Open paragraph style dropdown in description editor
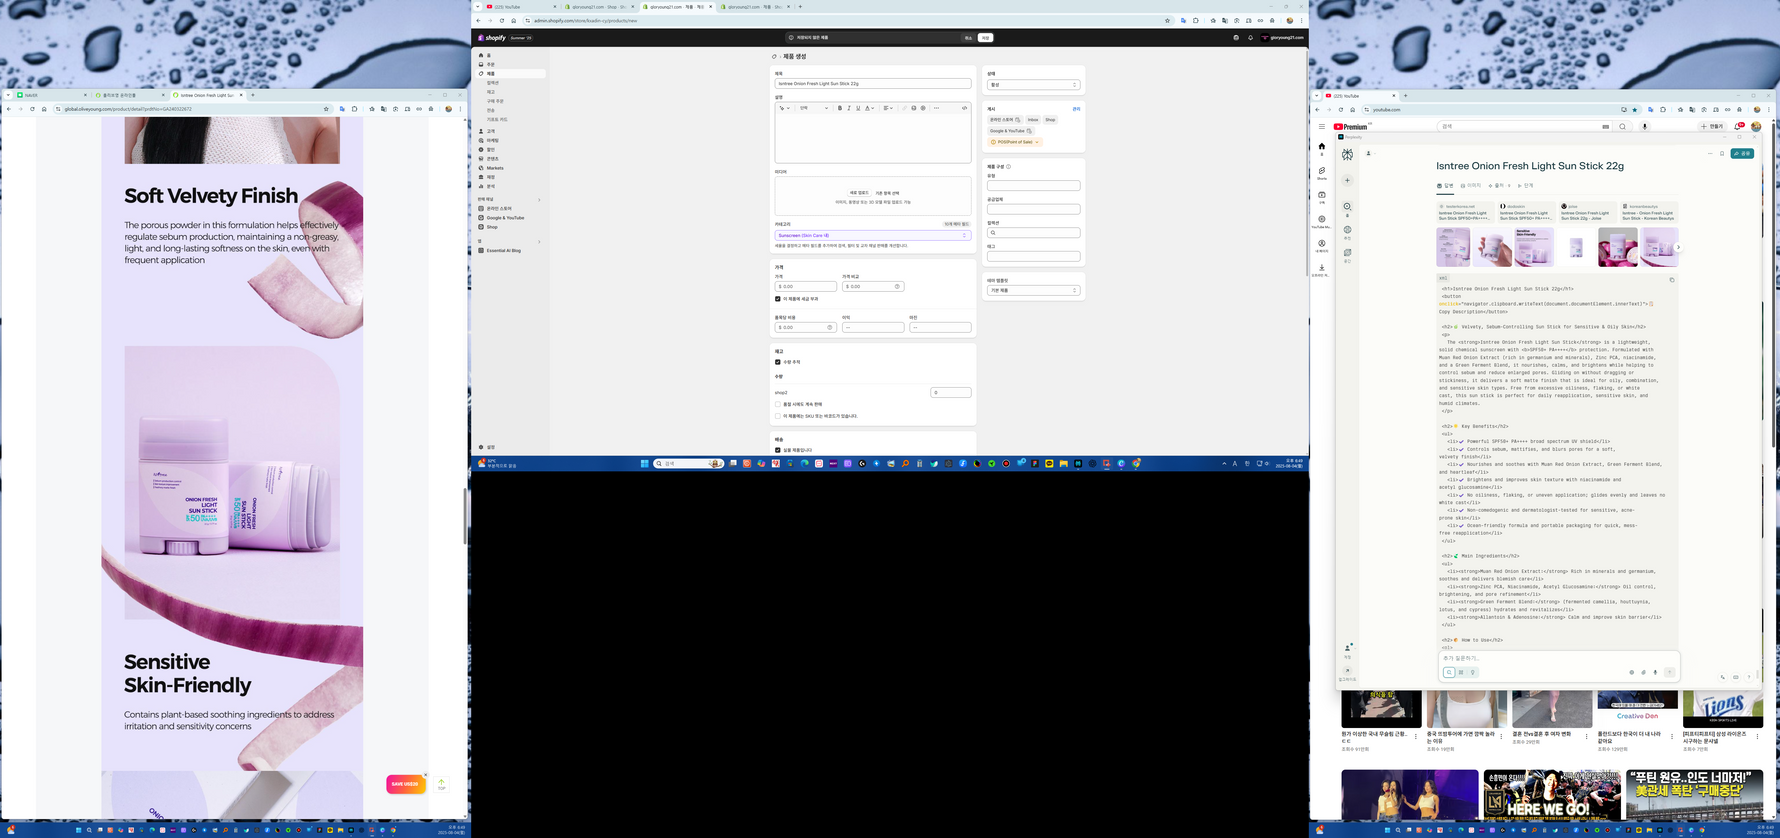The width and height of the screenshot is (1780, 838). point(814,108)
